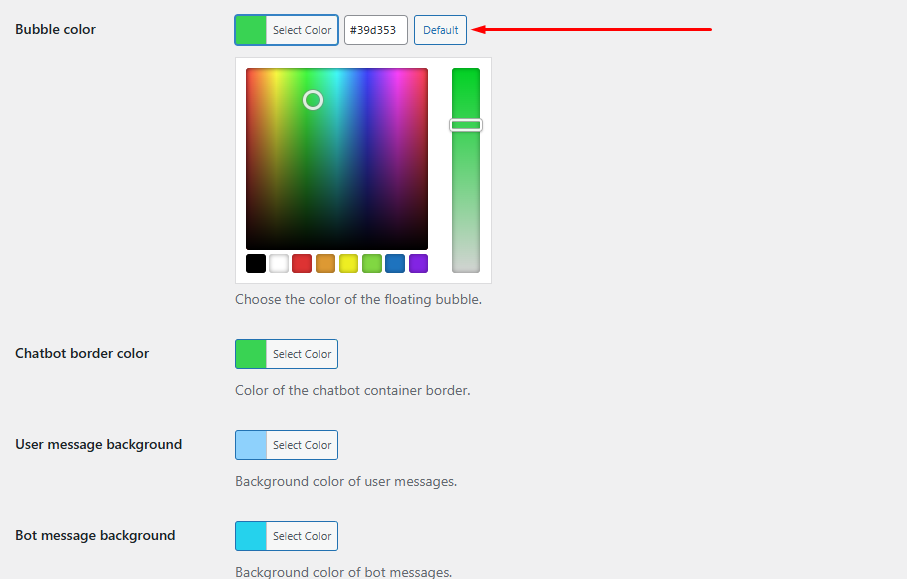Pick the purple preset color
Image resolution: width=907 pixels, height=579 pixels.
(417, 263)
